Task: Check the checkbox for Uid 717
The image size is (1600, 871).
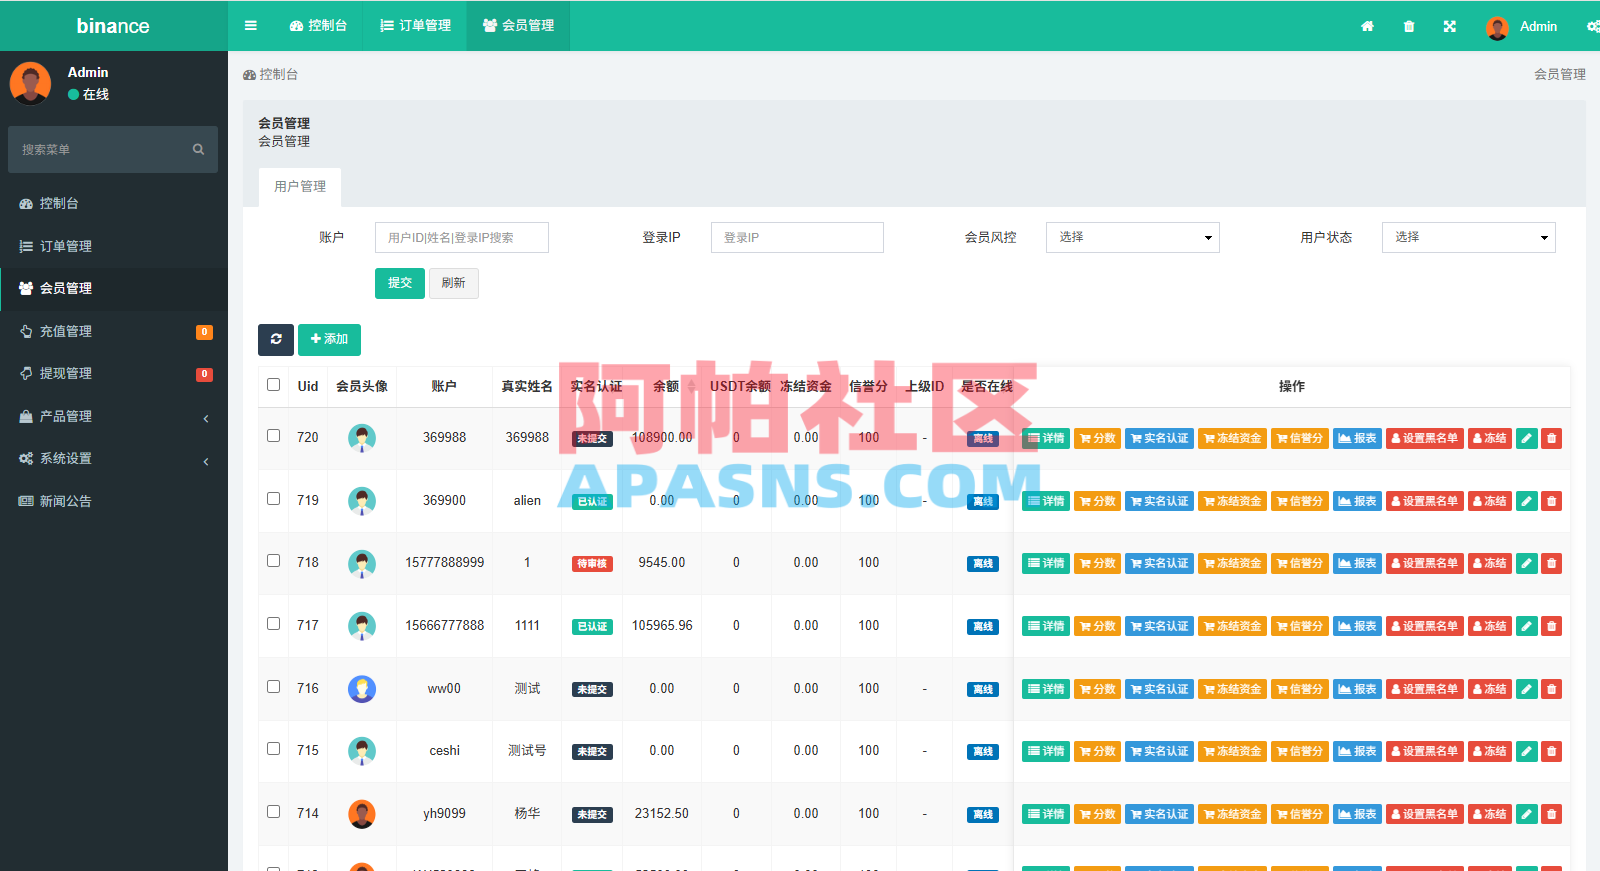Action: pyautogui.click(x=274, y=624)
